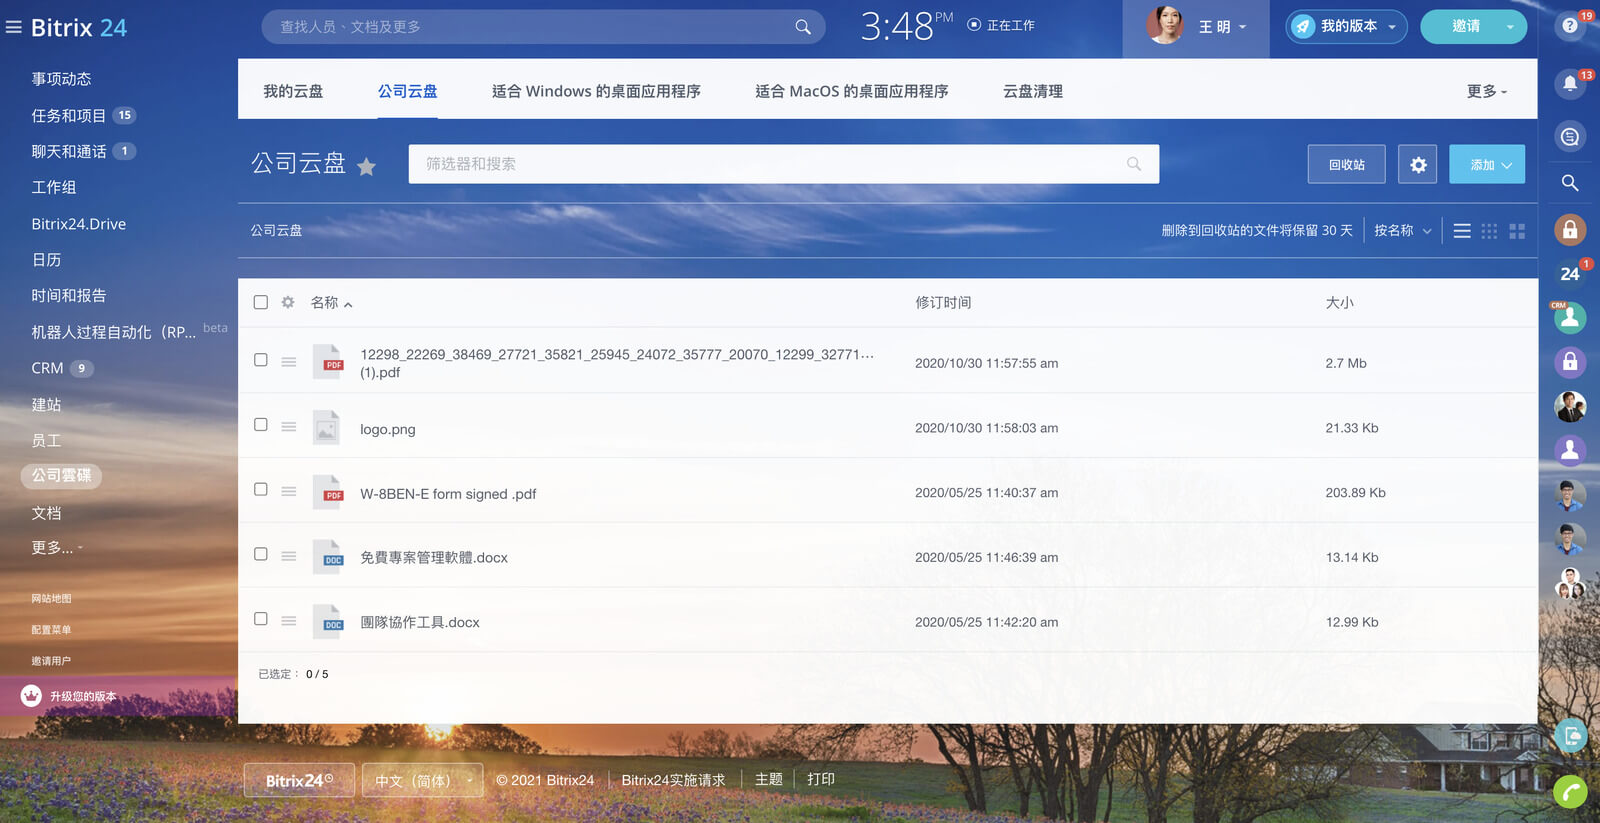Open 适合 MacOS 的桌面应用程序 tab
This screenshot has height=823, width=1600.
[852, 91]
